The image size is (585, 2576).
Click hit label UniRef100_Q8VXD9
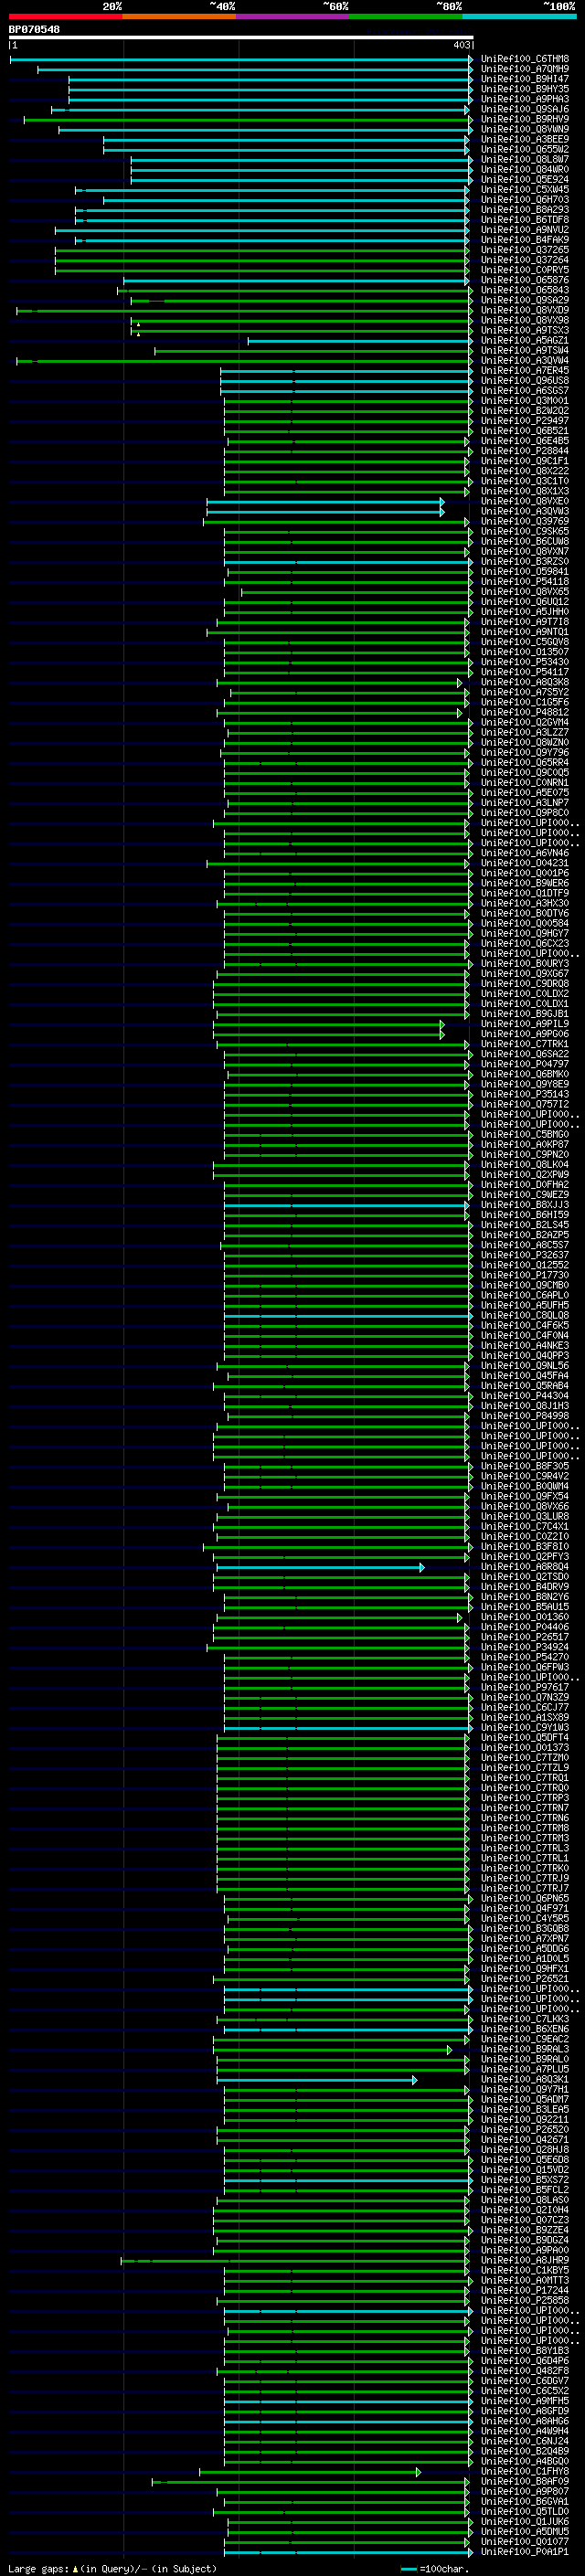click(525, 310)
